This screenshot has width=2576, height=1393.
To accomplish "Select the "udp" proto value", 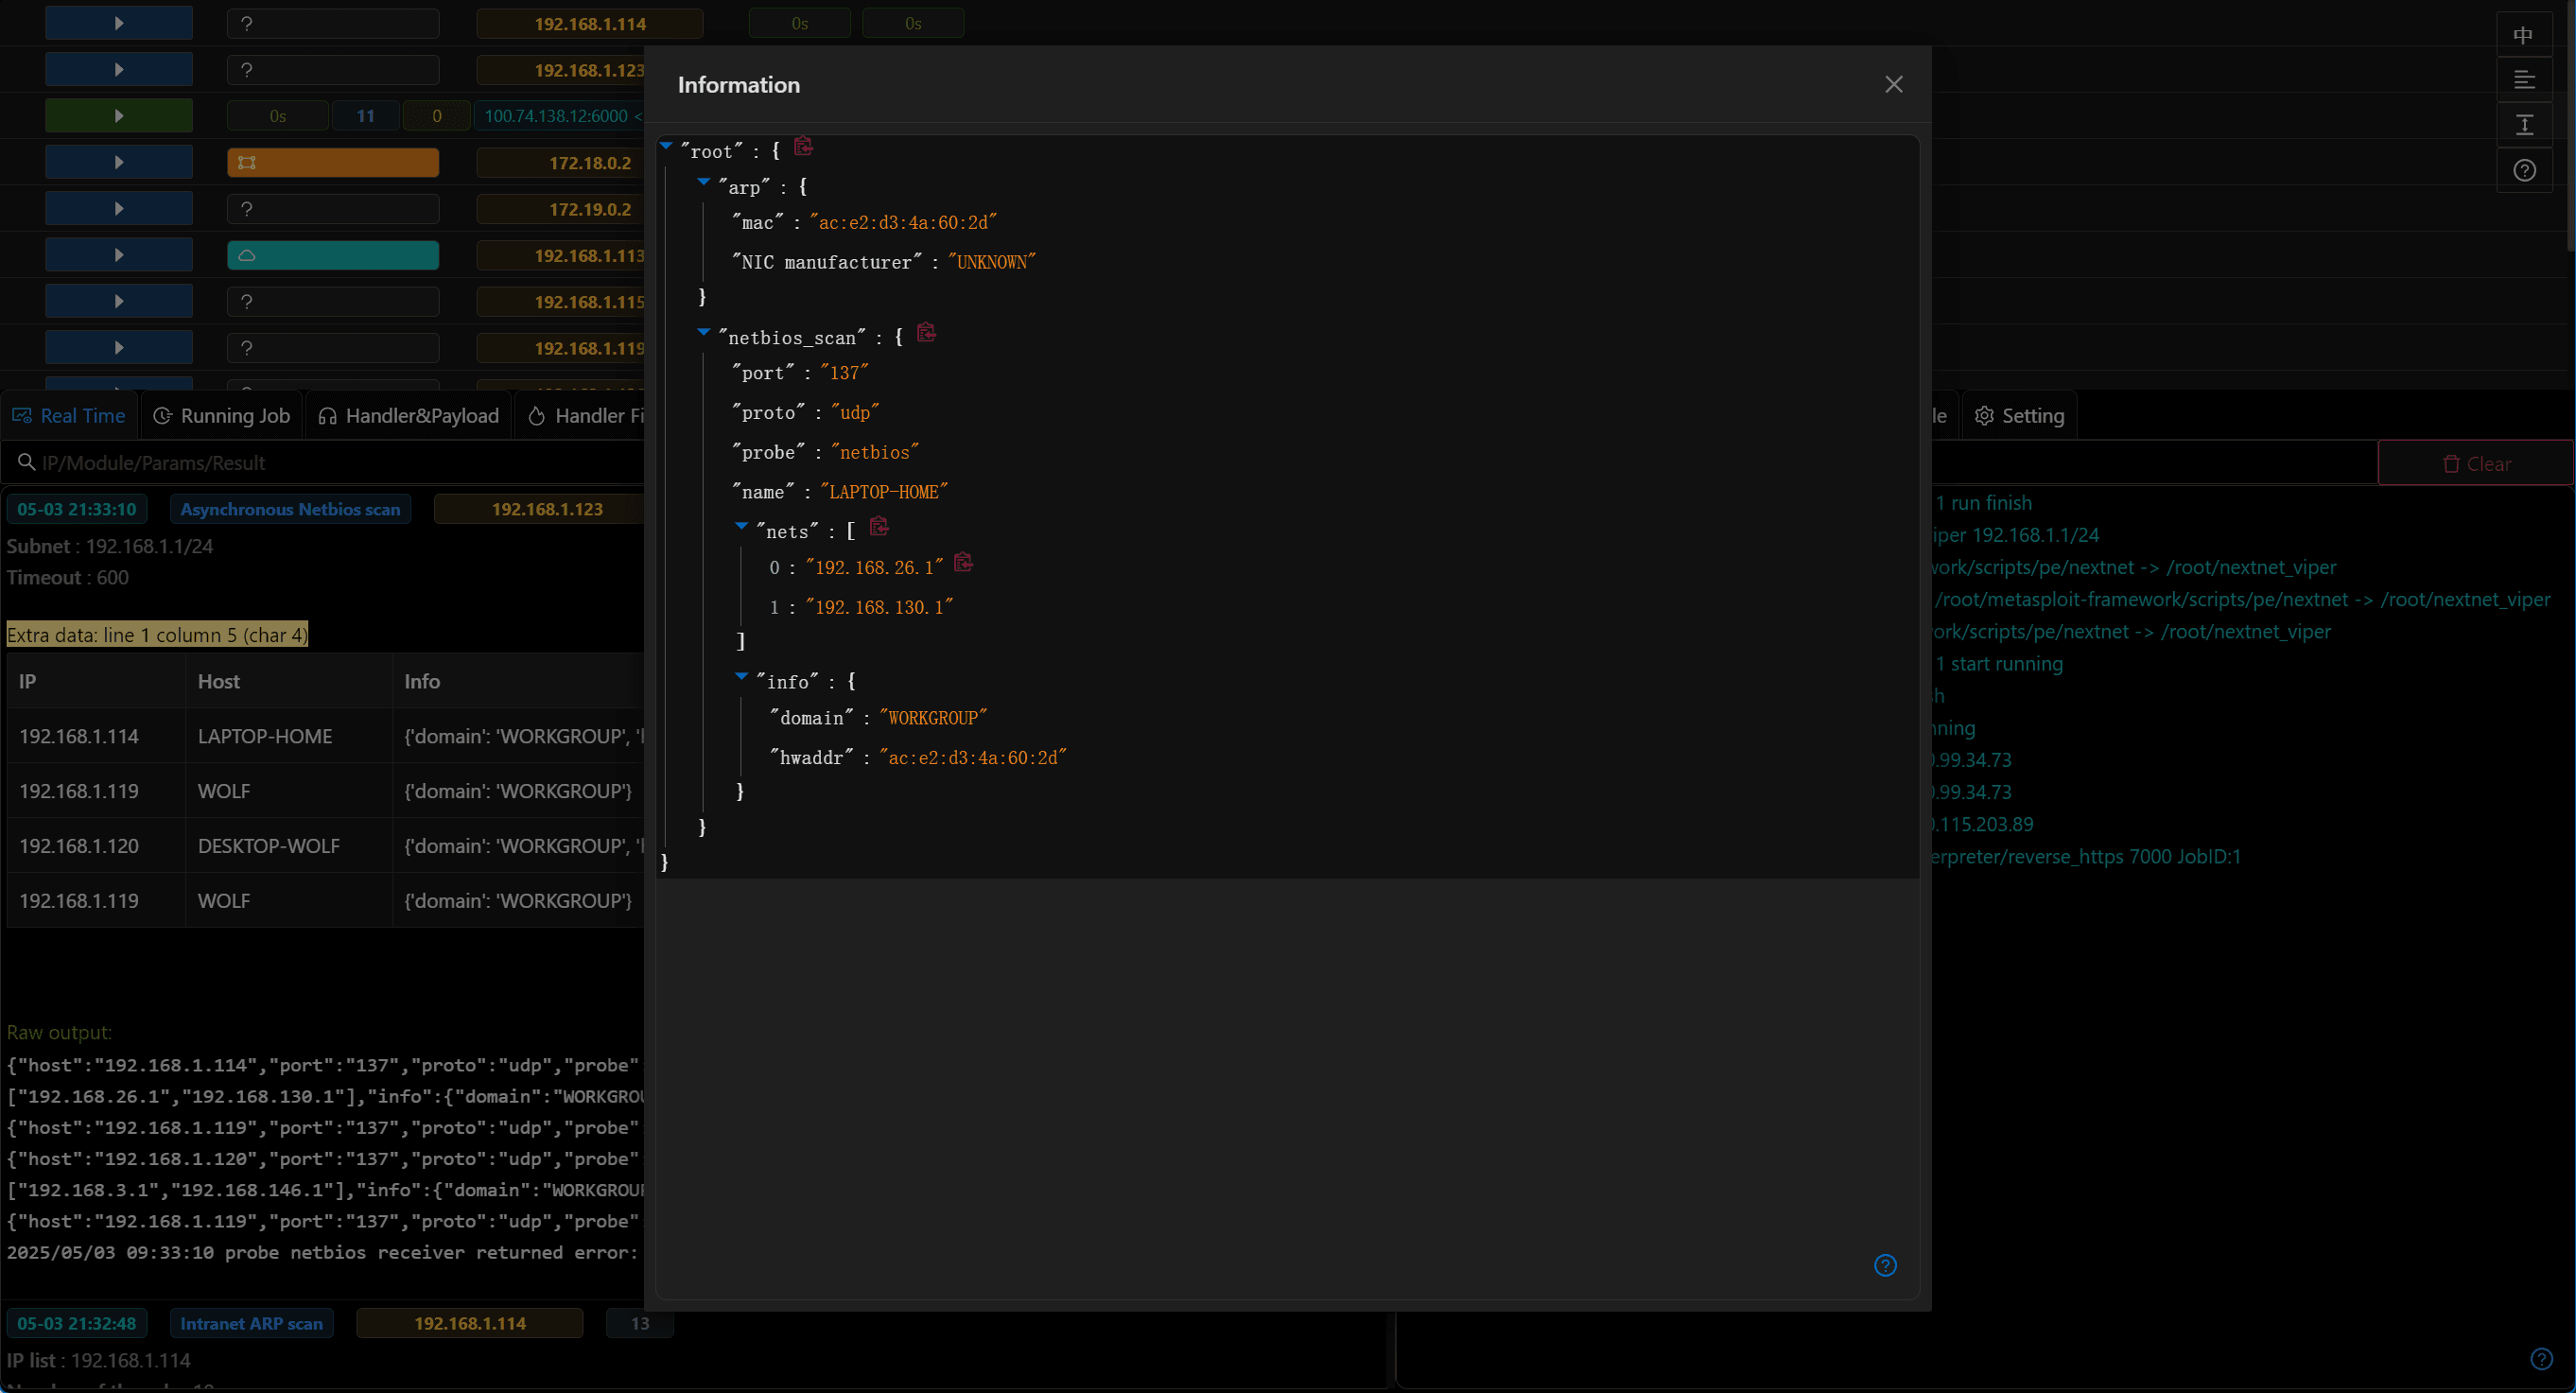I will click(x=854, y=412).
